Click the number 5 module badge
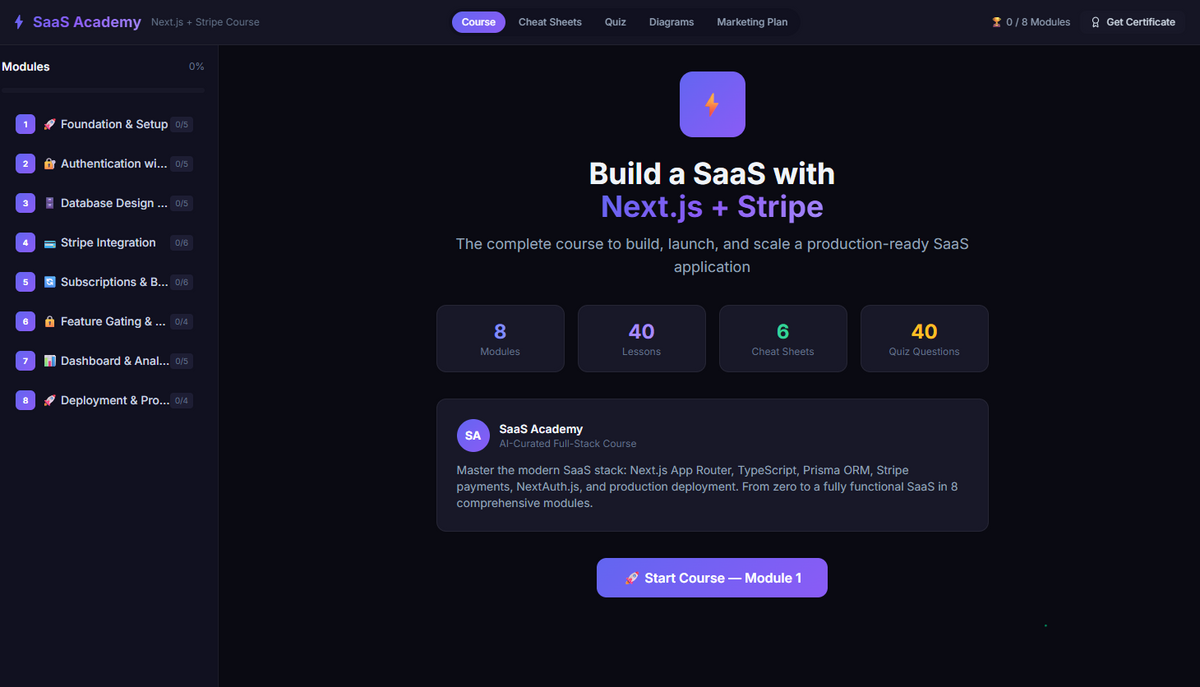Viewport: 1200px width, 687px height. 25,282
